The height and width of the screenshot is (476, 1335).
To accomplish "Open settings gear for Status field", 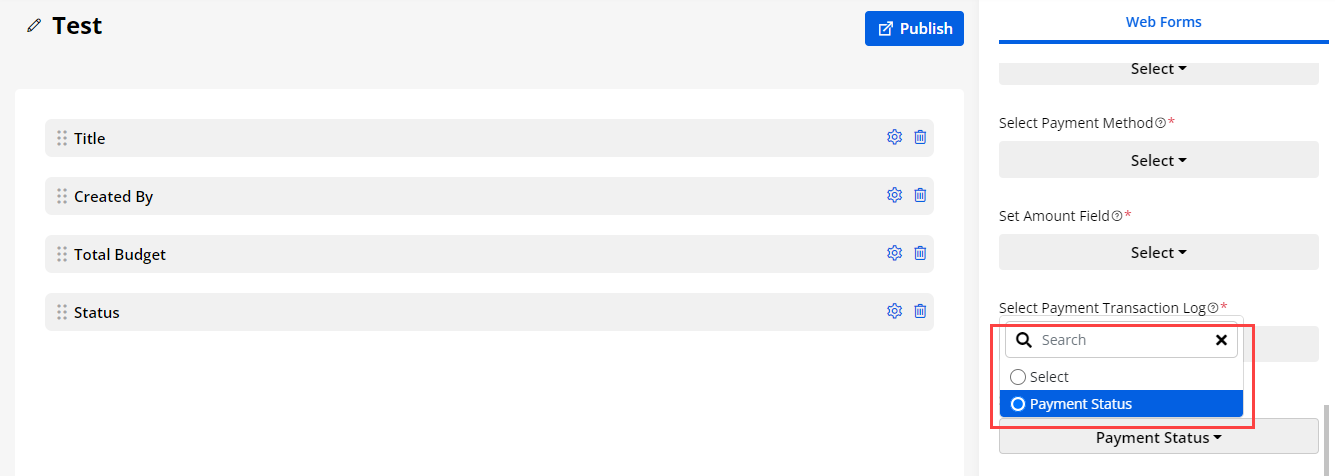I will point(894,312).
